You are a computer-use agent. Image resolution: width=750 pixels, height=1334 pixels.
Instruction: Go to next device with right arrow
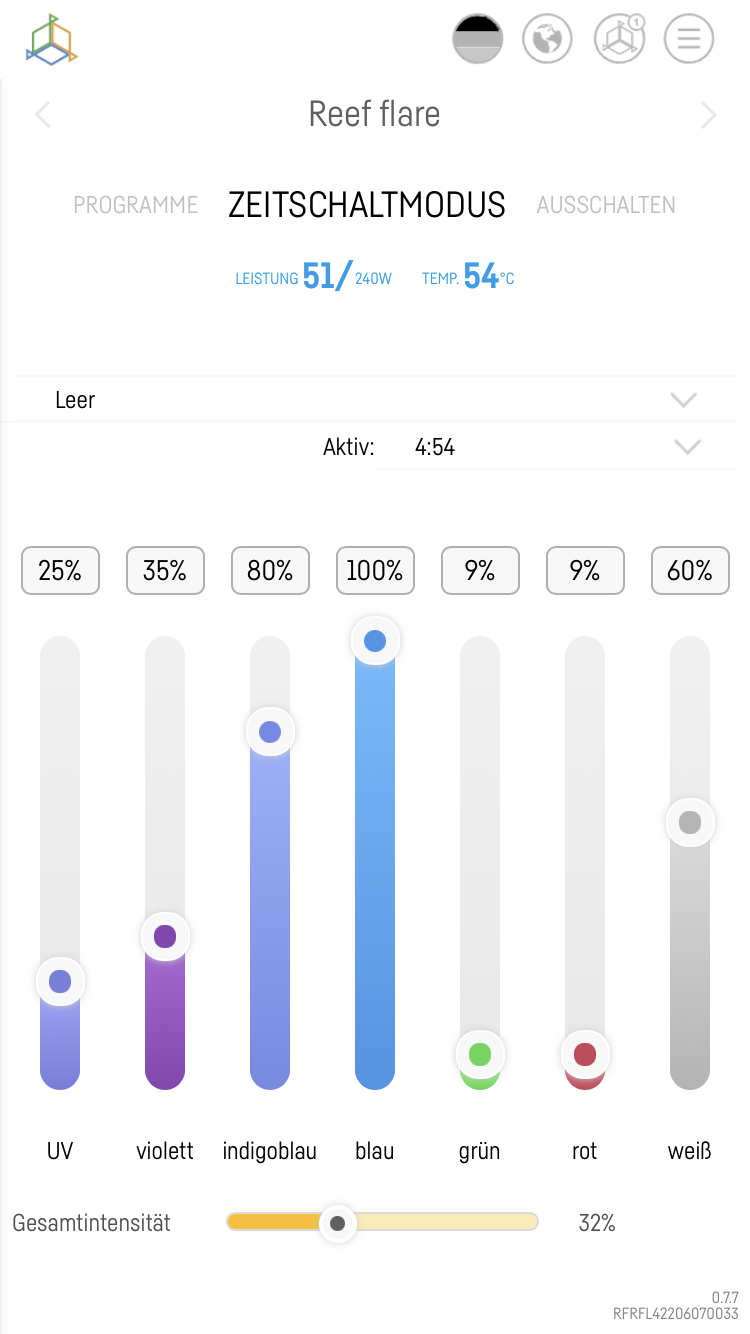tap(709, 115)
